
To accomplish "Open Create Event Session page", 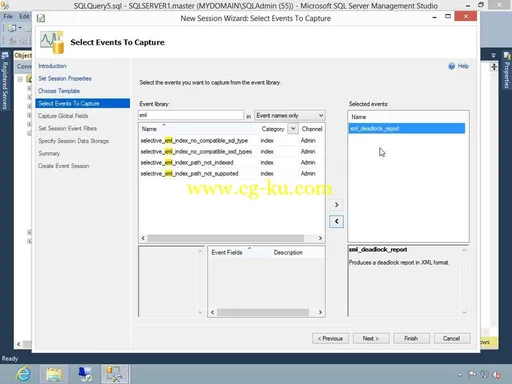I will [64, 166].
